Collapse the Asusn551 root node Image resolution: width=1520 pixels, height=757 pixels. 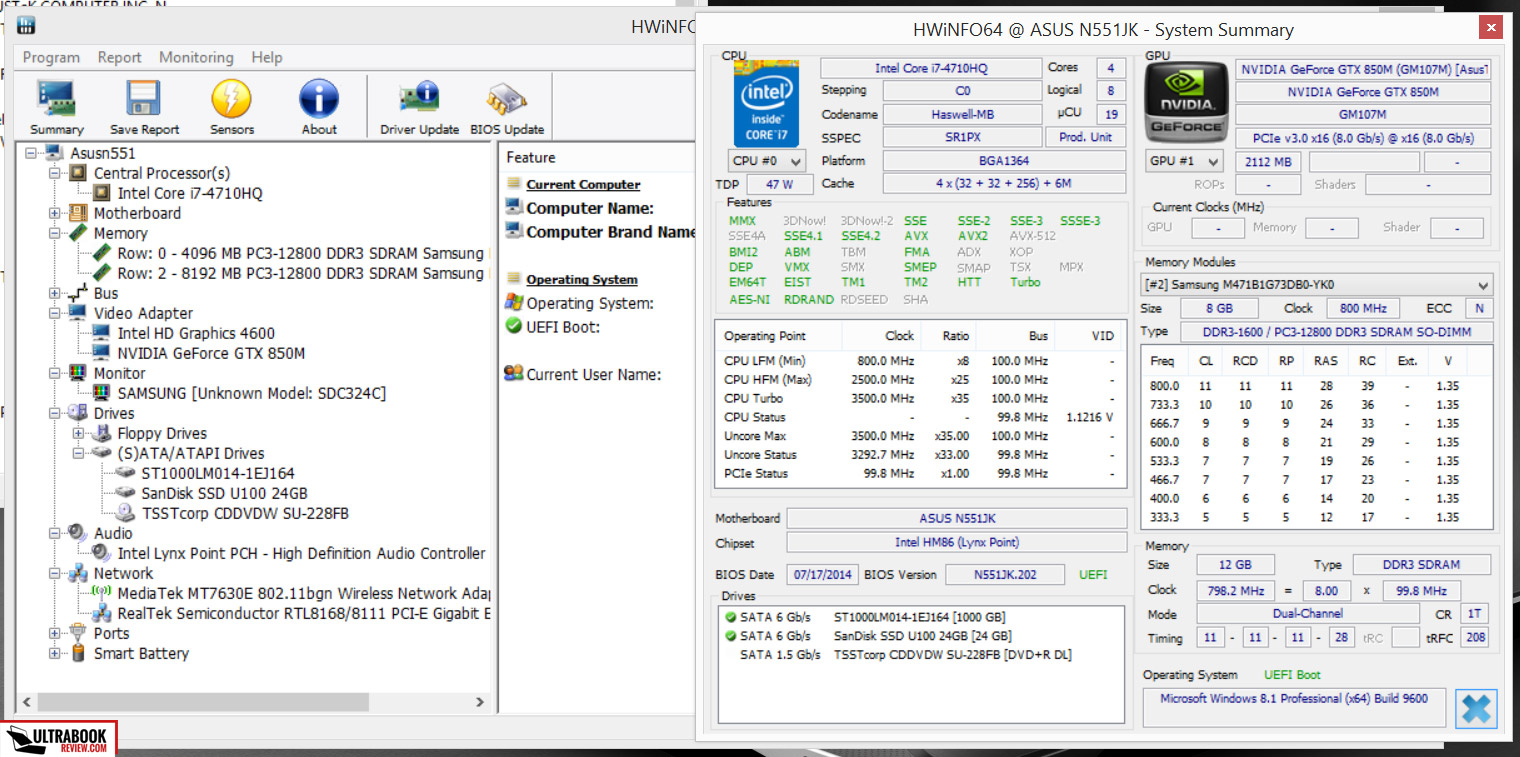pyautogui.click(x=31, y=153)
